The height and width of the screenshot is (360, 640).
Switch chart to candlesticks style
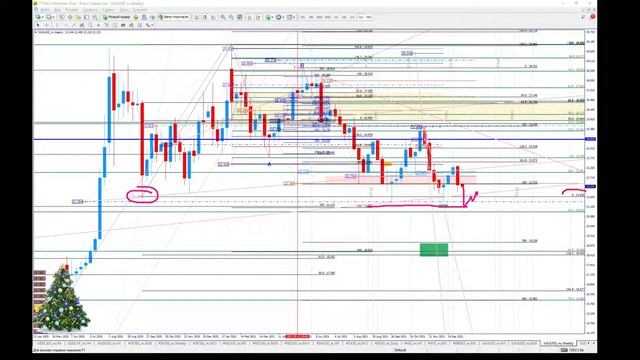tap(205, 17)
